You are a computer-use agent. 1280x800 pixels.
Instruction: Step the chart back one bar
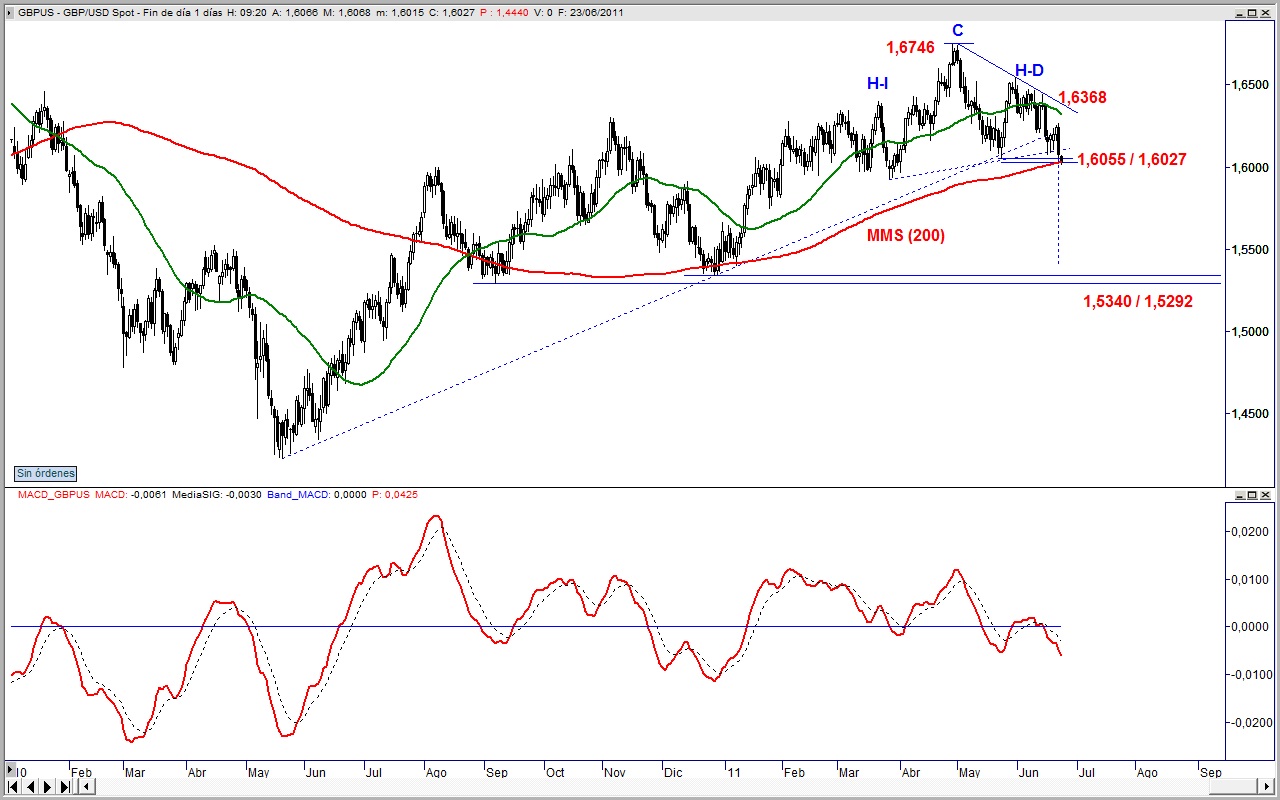[x=30, y=786]
